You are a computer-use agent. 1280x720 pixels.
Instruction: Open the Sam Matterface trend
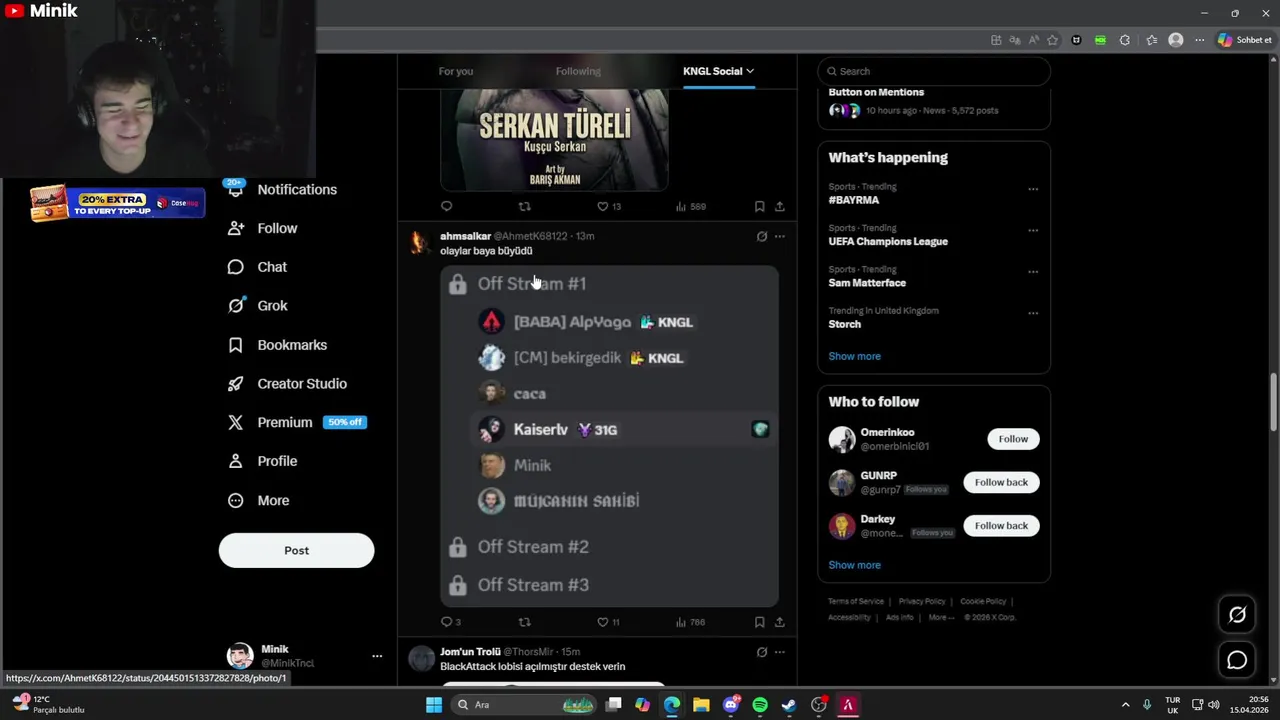pos(867,283)
